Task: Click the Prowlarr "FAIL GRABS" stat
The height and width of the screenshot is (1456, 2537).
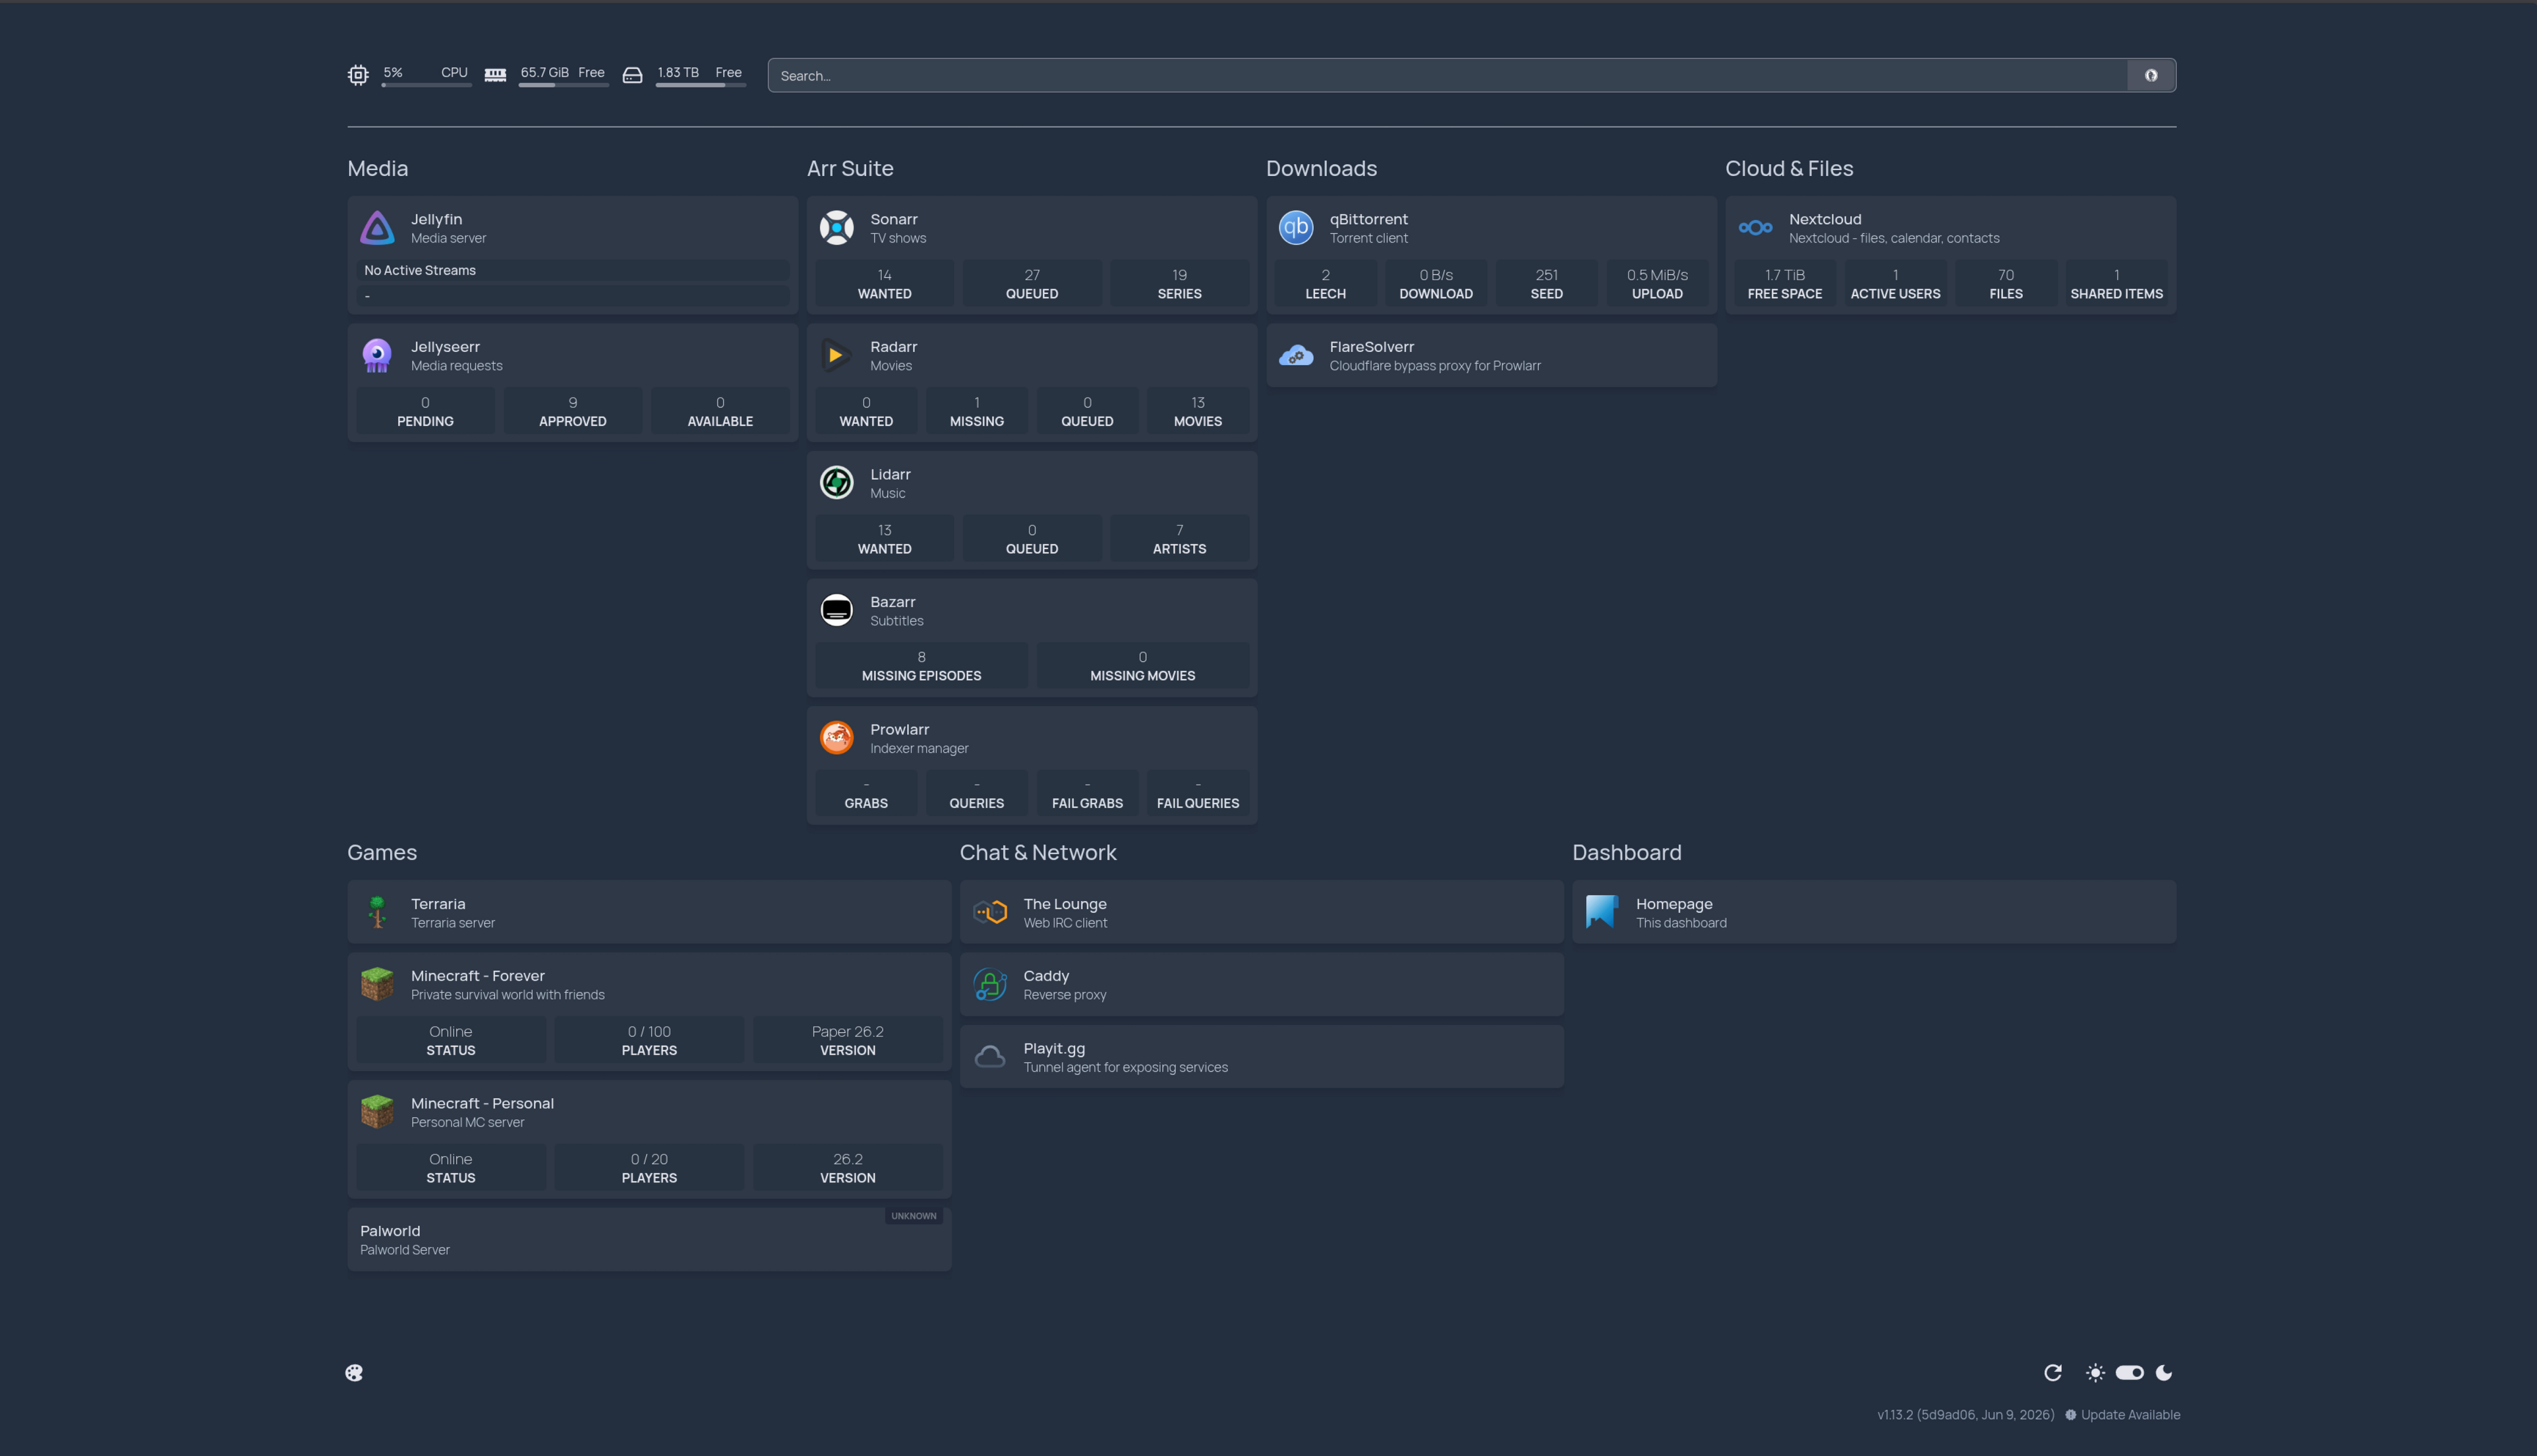Action: coord(1087,794)
